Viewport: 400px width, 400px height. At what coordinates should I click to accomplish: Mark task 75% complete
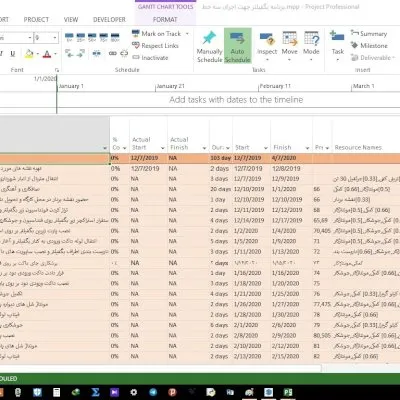[x=103, y=37]
